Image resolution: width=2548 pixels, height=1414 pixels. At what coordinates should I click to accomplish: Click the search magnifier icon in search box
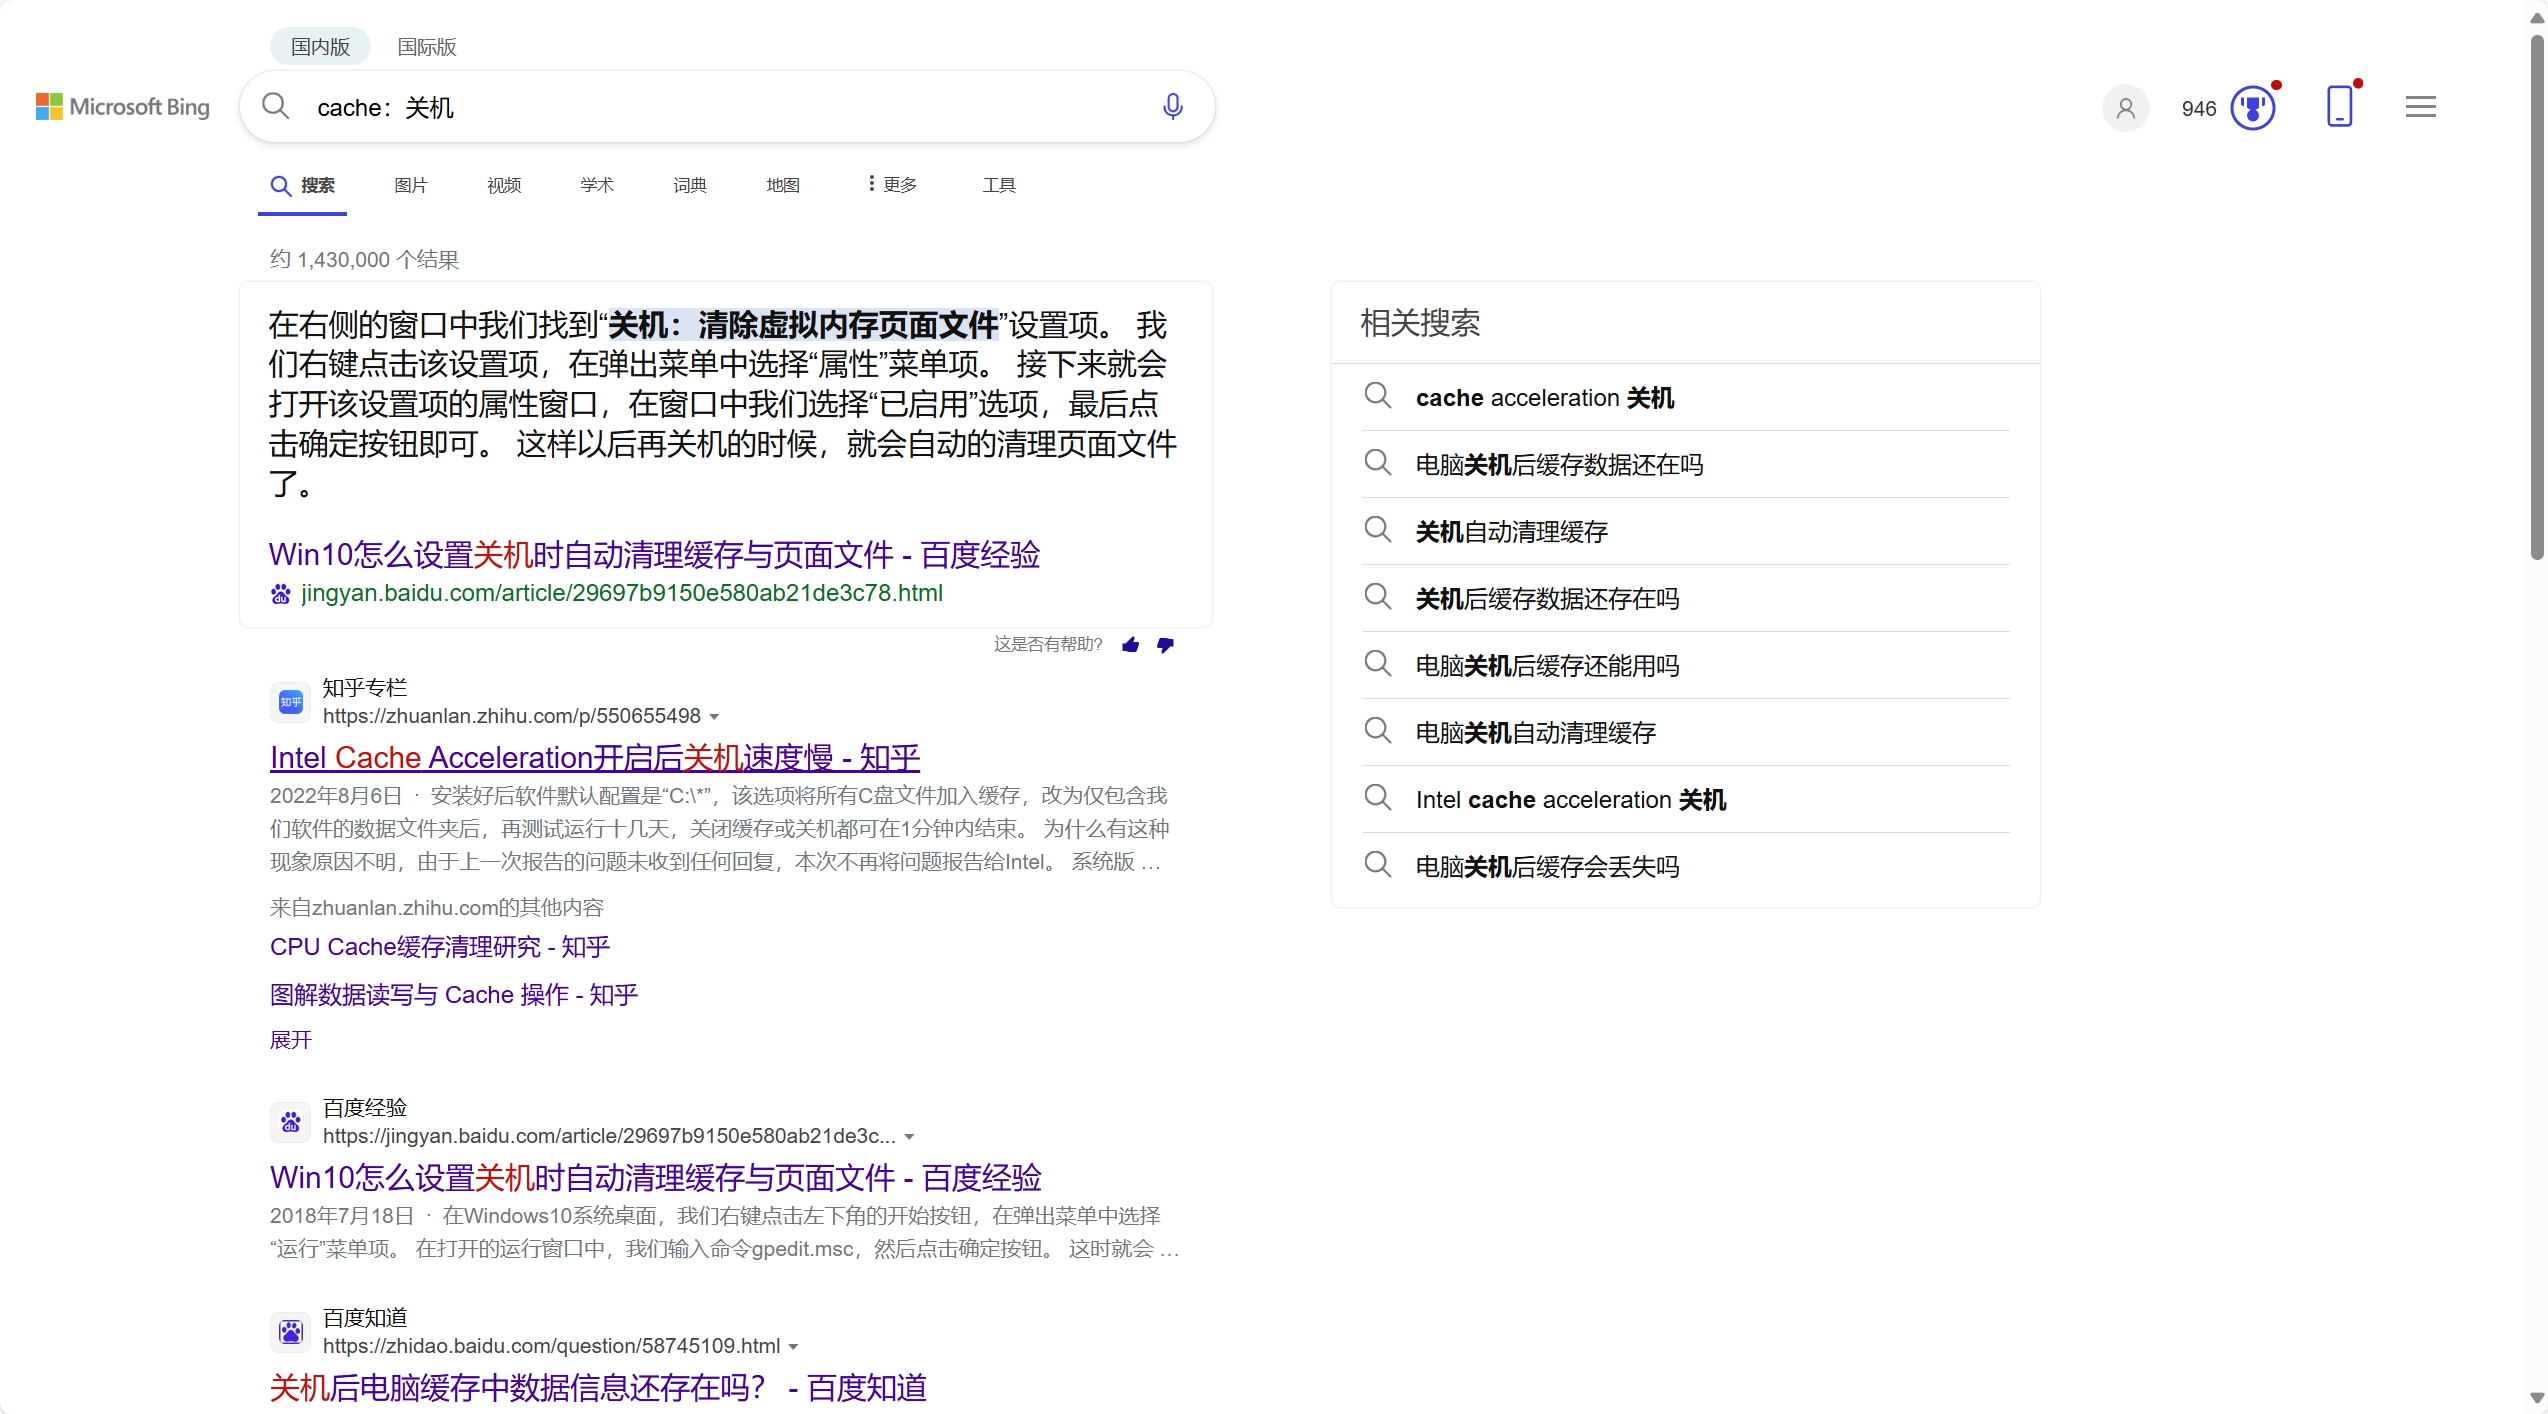click(275, 107)
